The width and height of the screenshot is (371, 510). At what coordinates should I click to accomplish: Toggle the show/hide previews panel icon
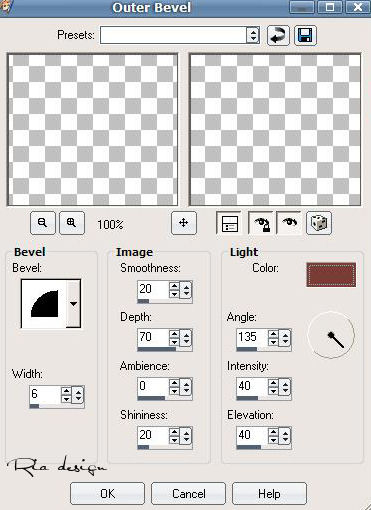tap(229, 223)
